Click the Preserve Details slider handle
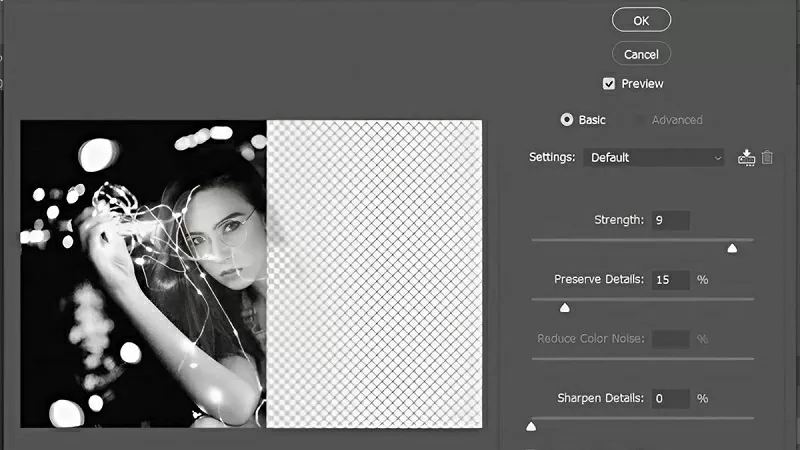The width and height of the screenshot is (800, 450). point(564,307)
